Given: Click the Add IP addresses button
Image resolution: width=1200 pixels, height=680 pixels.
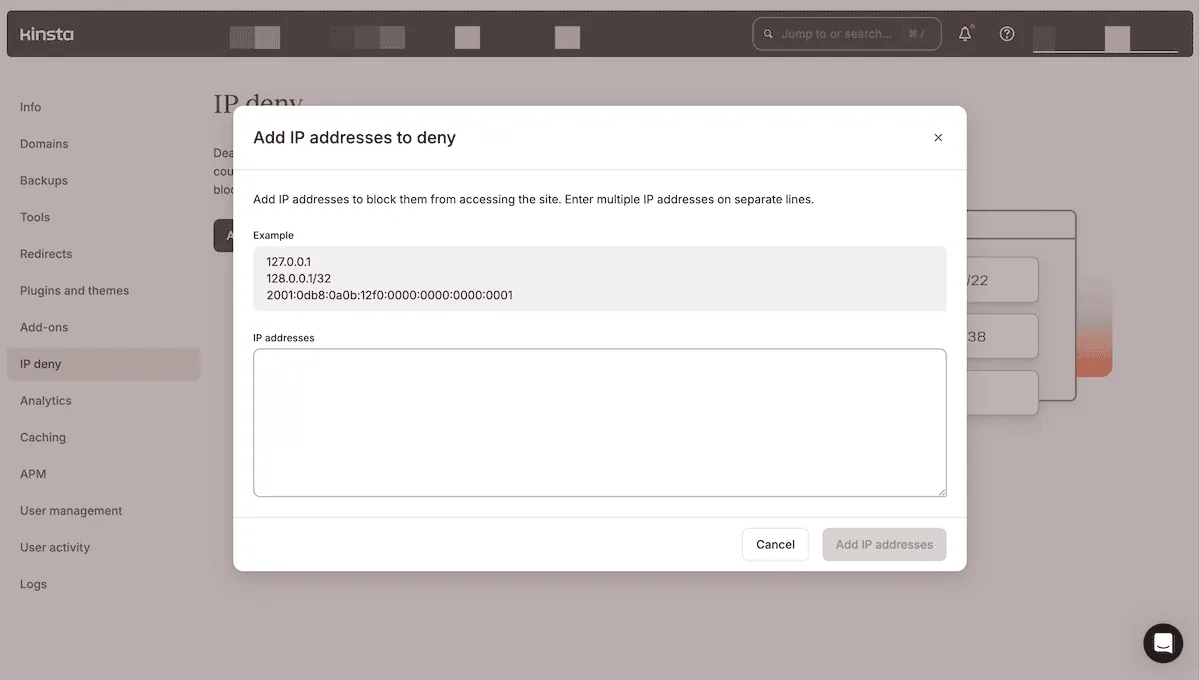Looking at the screenshot, I should 884,544.
